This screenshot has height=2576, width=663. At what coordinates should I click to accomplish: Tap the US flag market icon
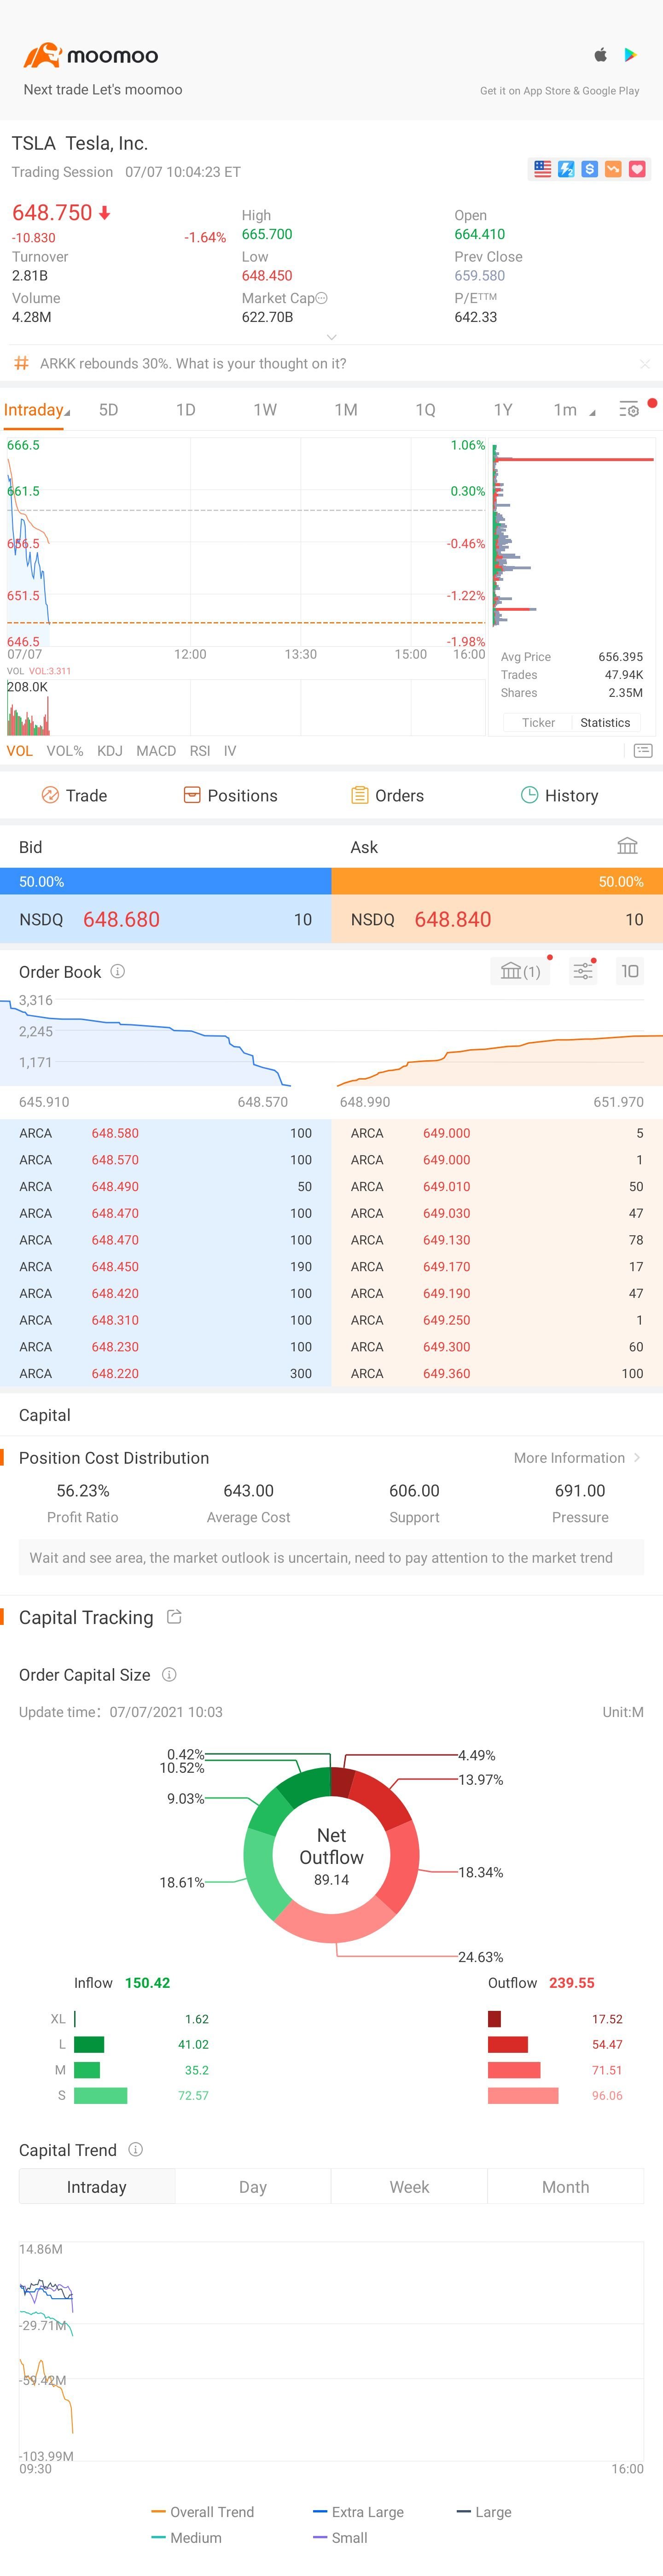(x=542, y=169)
